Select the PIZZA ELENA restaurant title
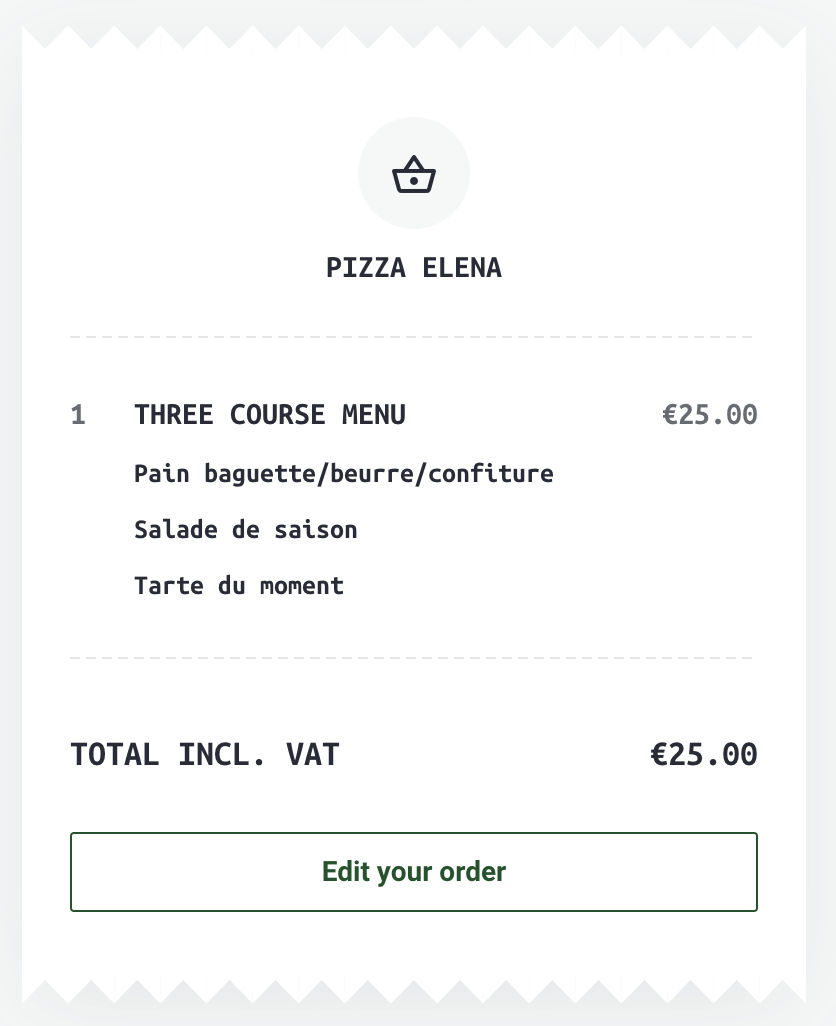 point(413,268)
